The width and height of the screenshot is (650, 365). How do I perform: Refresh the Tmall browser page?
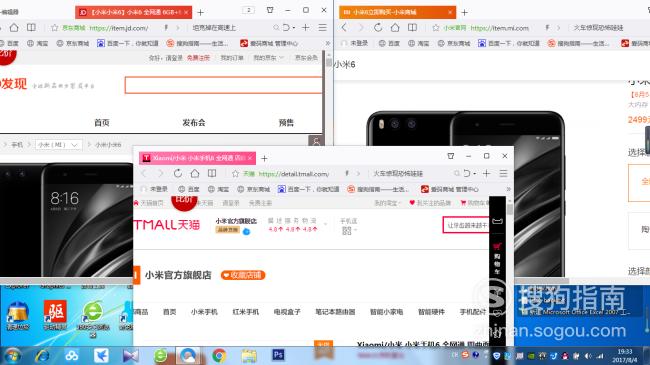[x=178, y=173]
